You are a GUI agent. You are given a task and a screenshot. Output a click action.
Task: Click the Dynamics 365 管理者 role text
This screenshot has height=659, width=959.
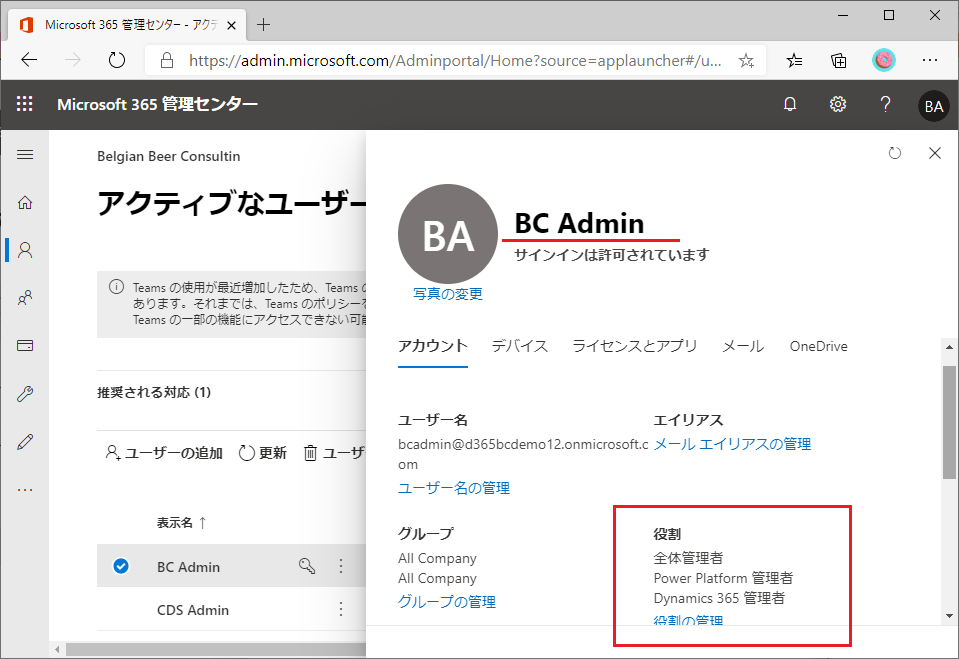719,598
